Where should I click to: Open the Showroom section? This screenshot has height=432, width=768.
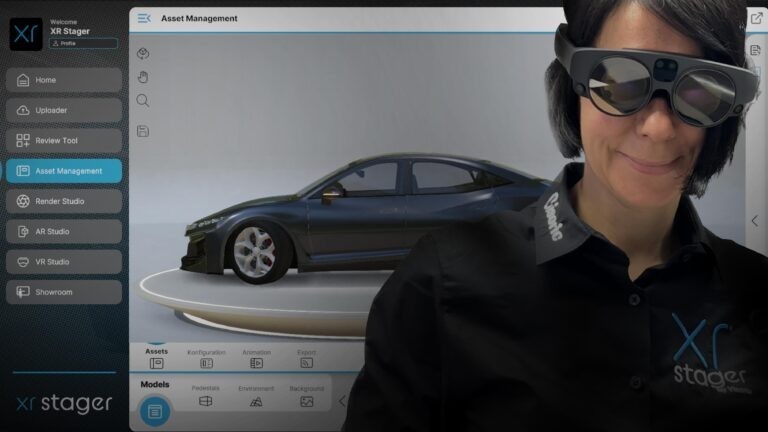(64, 292)
